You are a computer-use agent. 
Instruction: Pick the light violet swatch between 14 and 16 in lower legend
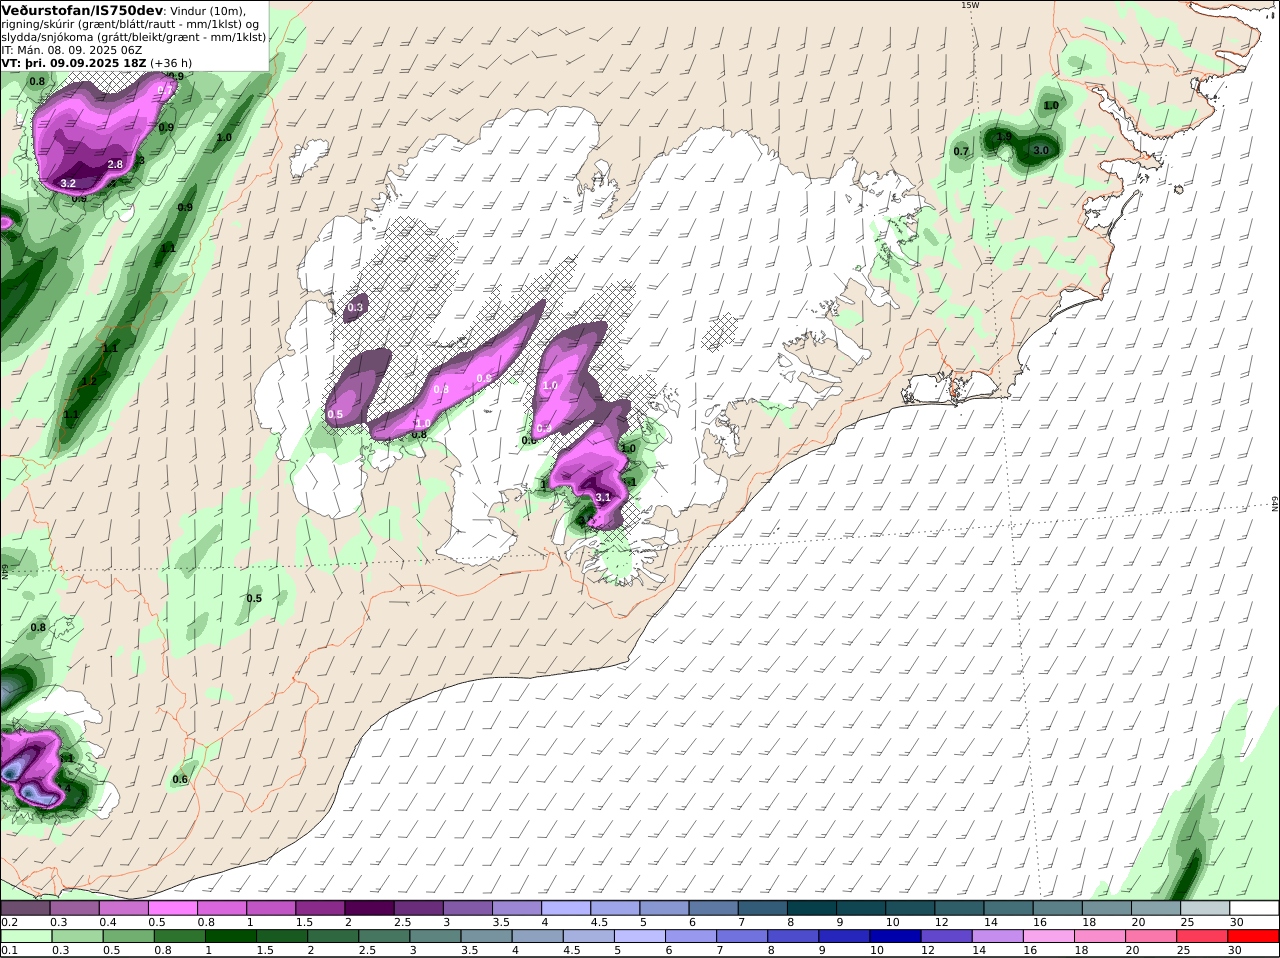(998, 937)
